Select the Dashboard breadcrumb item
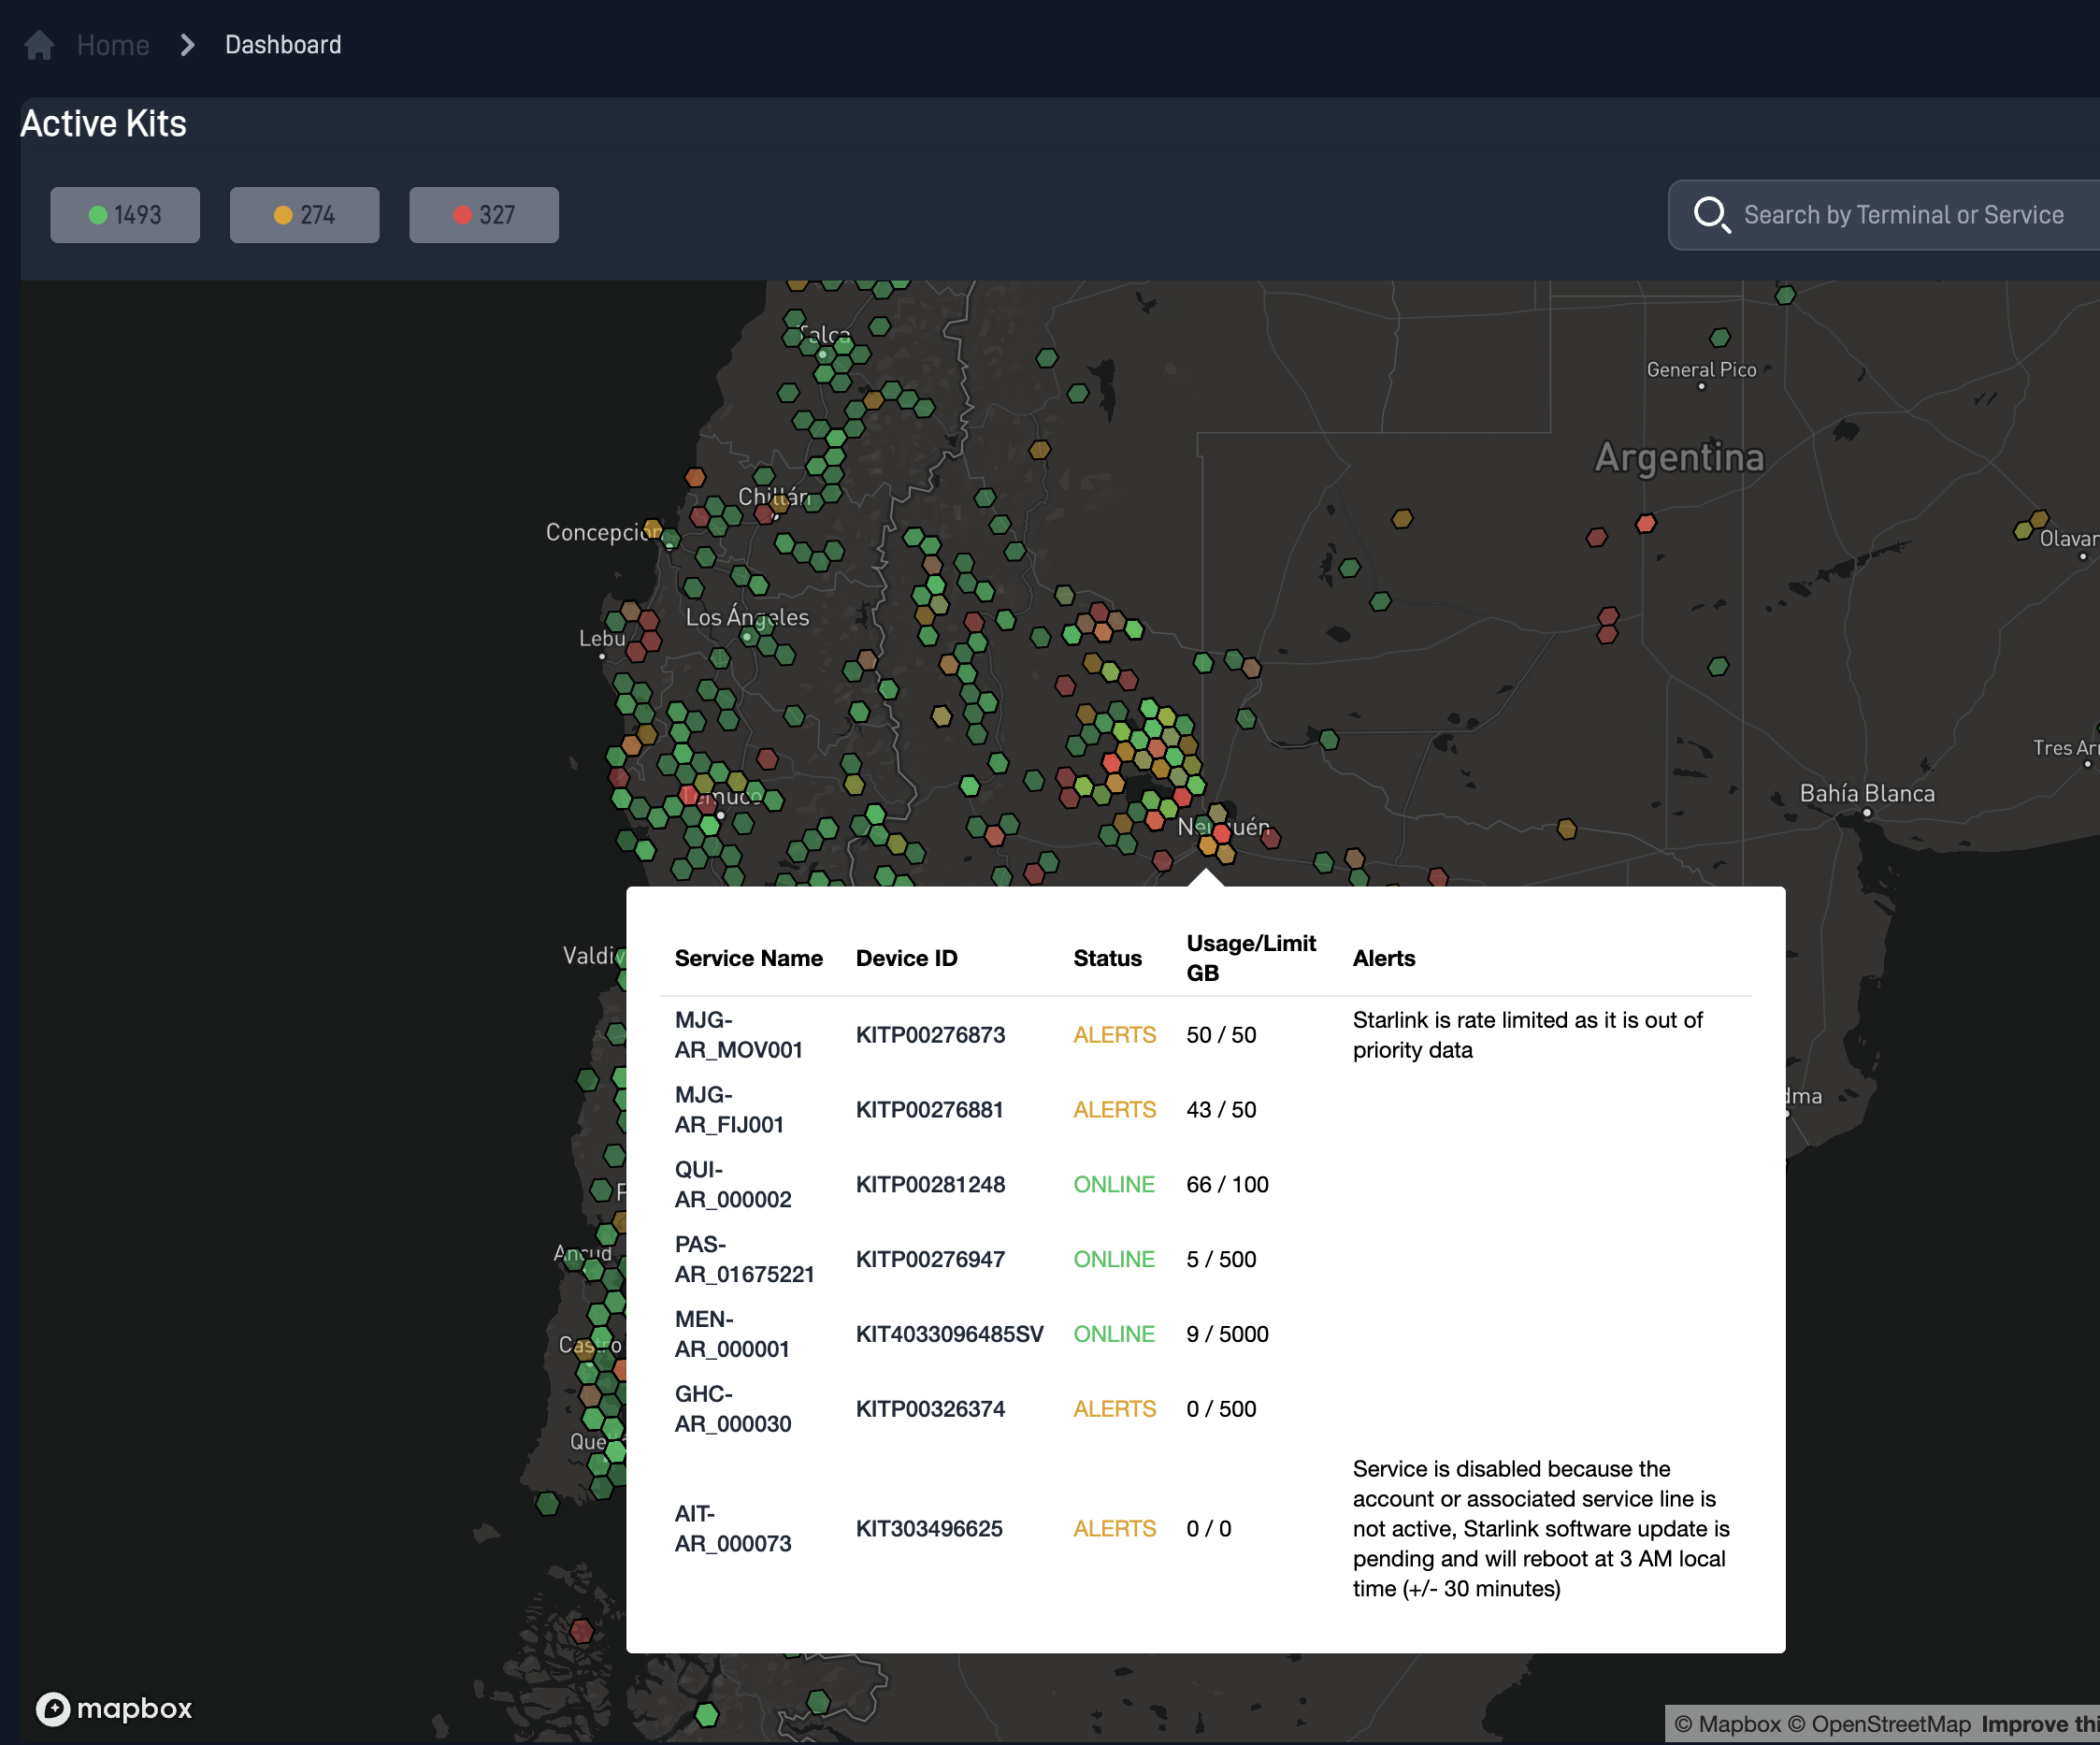The width and height of the screenshot is (2100, 1745). [x=283, y=44]
